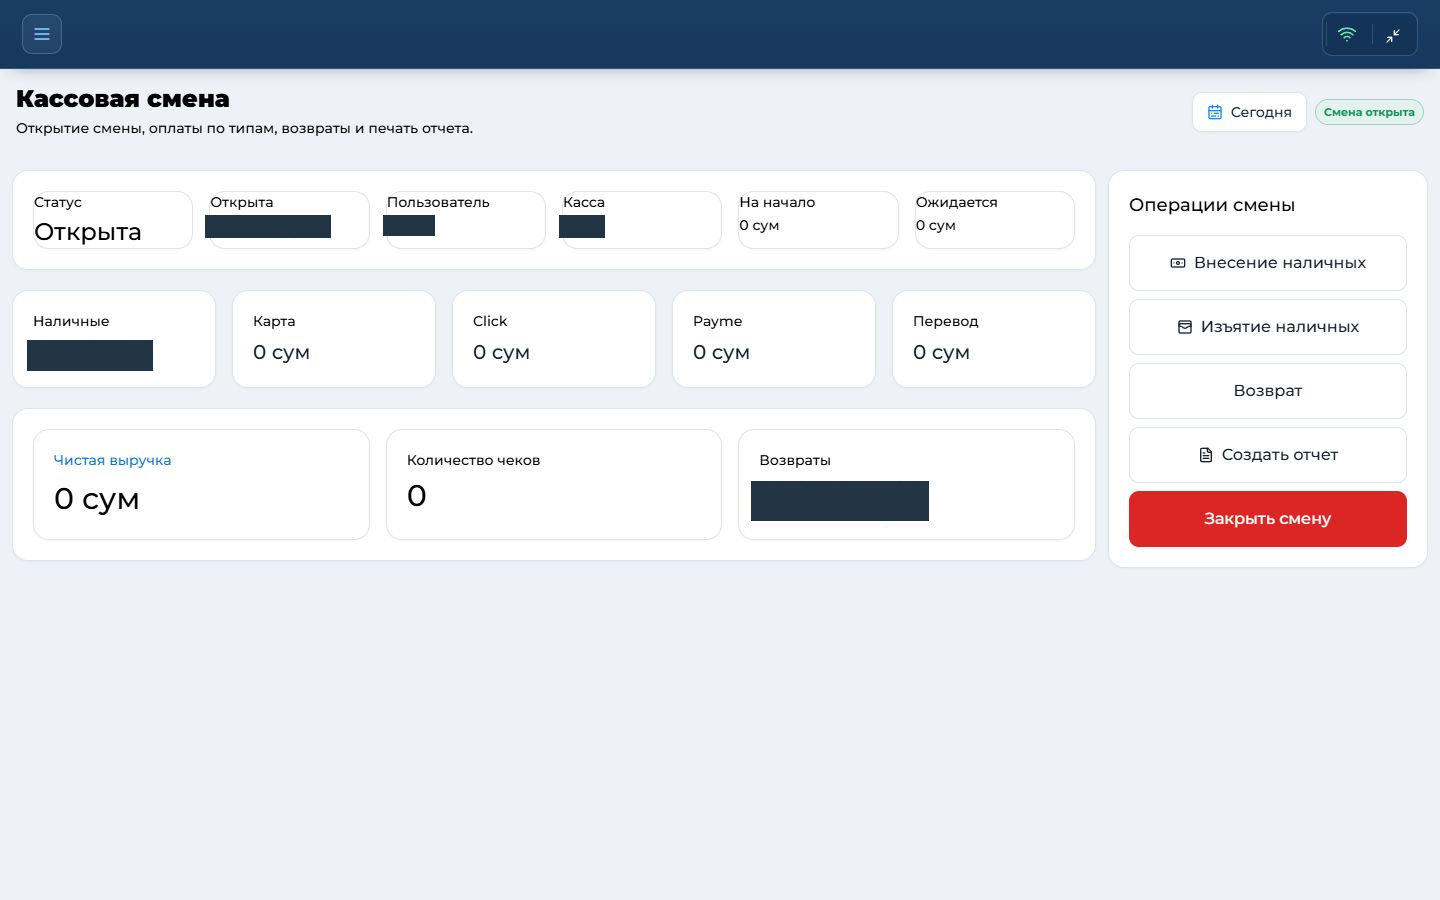Image resolution: width=1440 pixels, height=900 pixels.
Task: Open the hamburger menu in header
Action: click(x=42, y=34)
